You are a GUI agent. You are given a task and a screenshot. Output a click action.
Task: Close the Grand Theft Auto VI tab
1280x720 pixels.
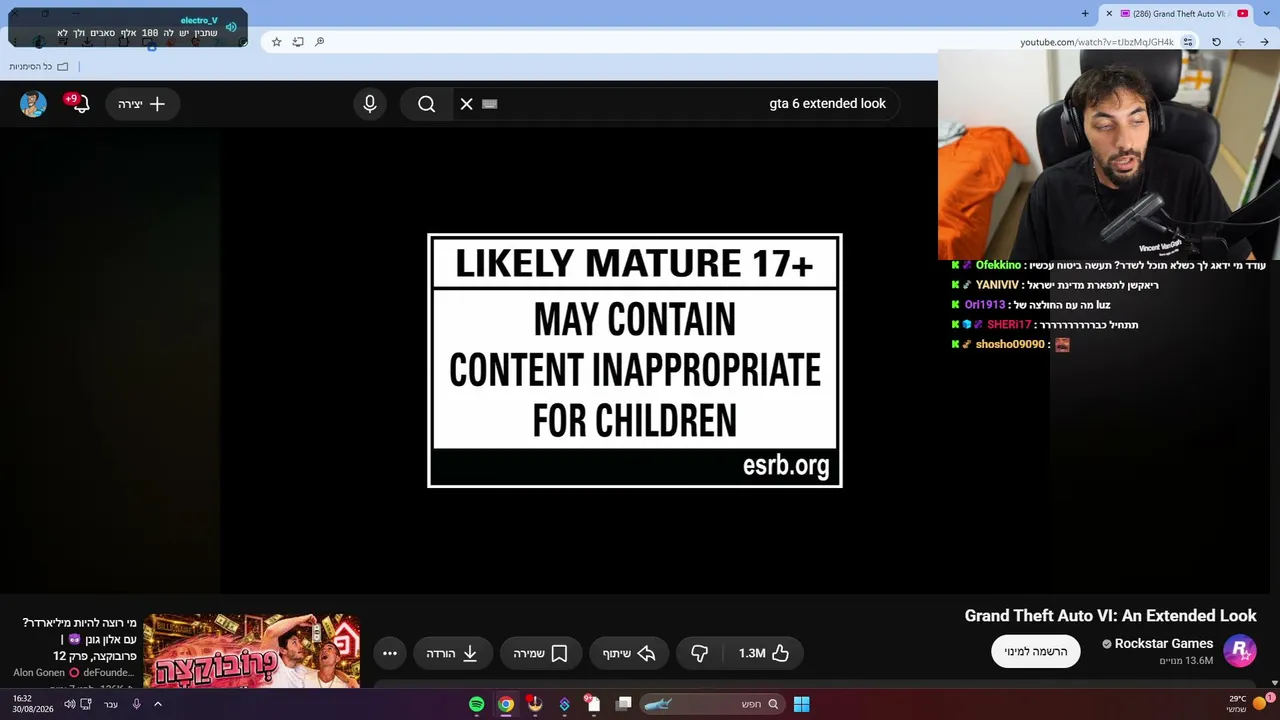pos(1109,14)
